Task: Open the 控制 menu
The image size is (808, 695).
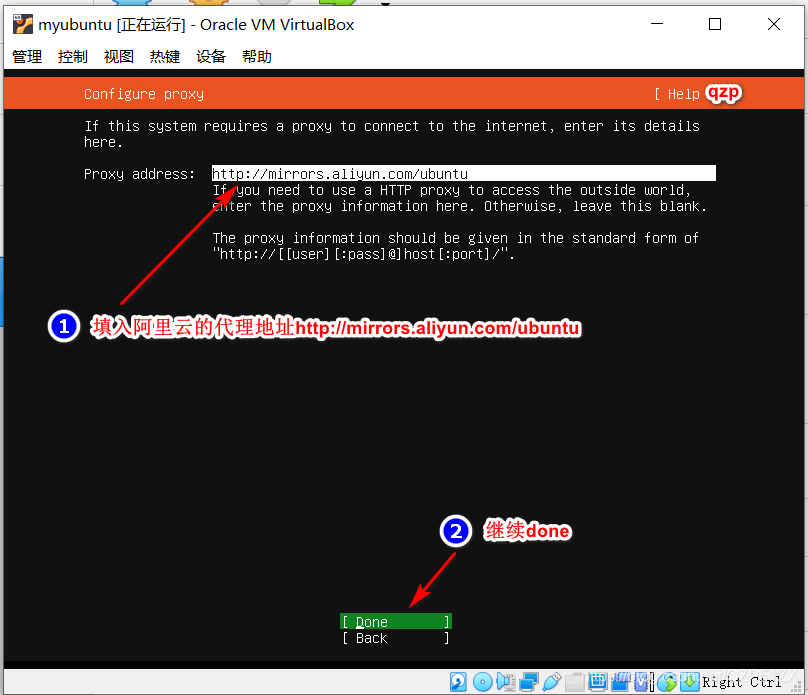Action: 73,56
